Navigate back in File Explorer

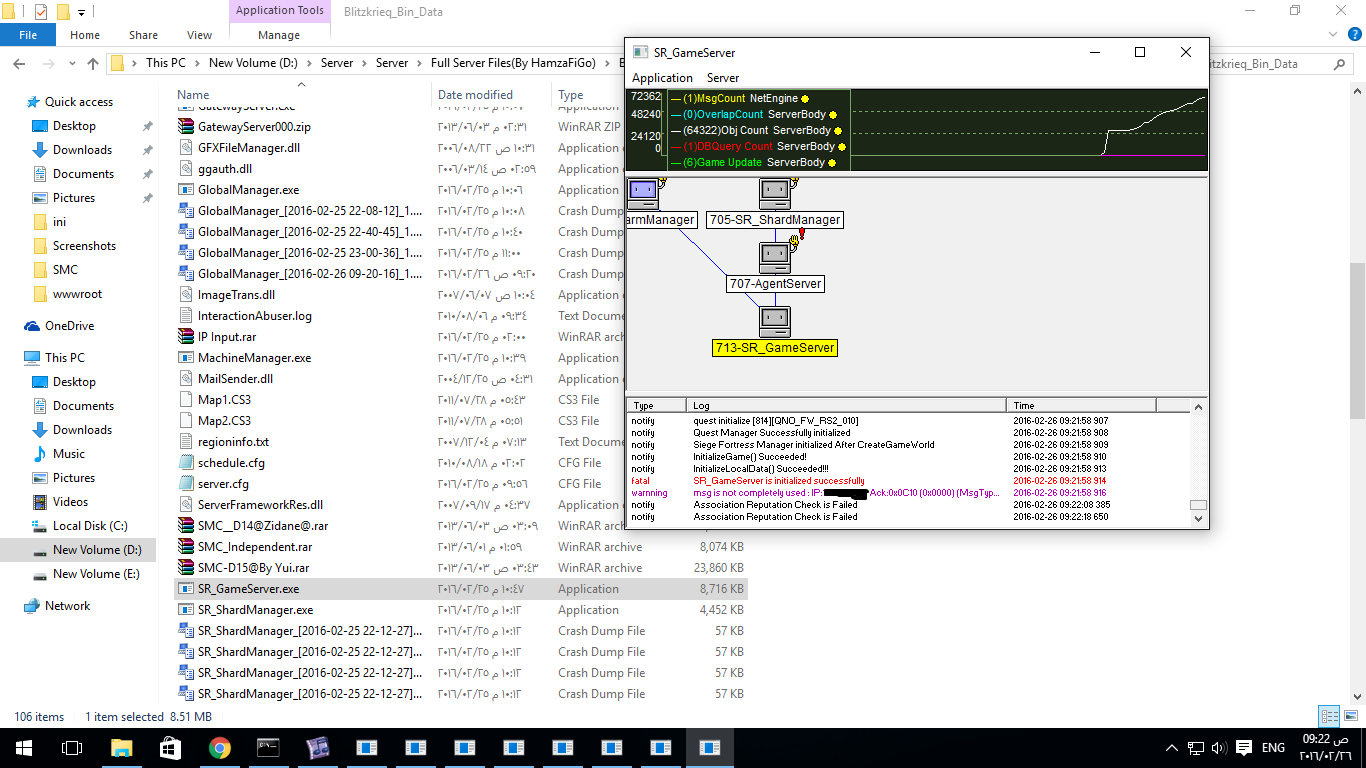click(19, 63)
